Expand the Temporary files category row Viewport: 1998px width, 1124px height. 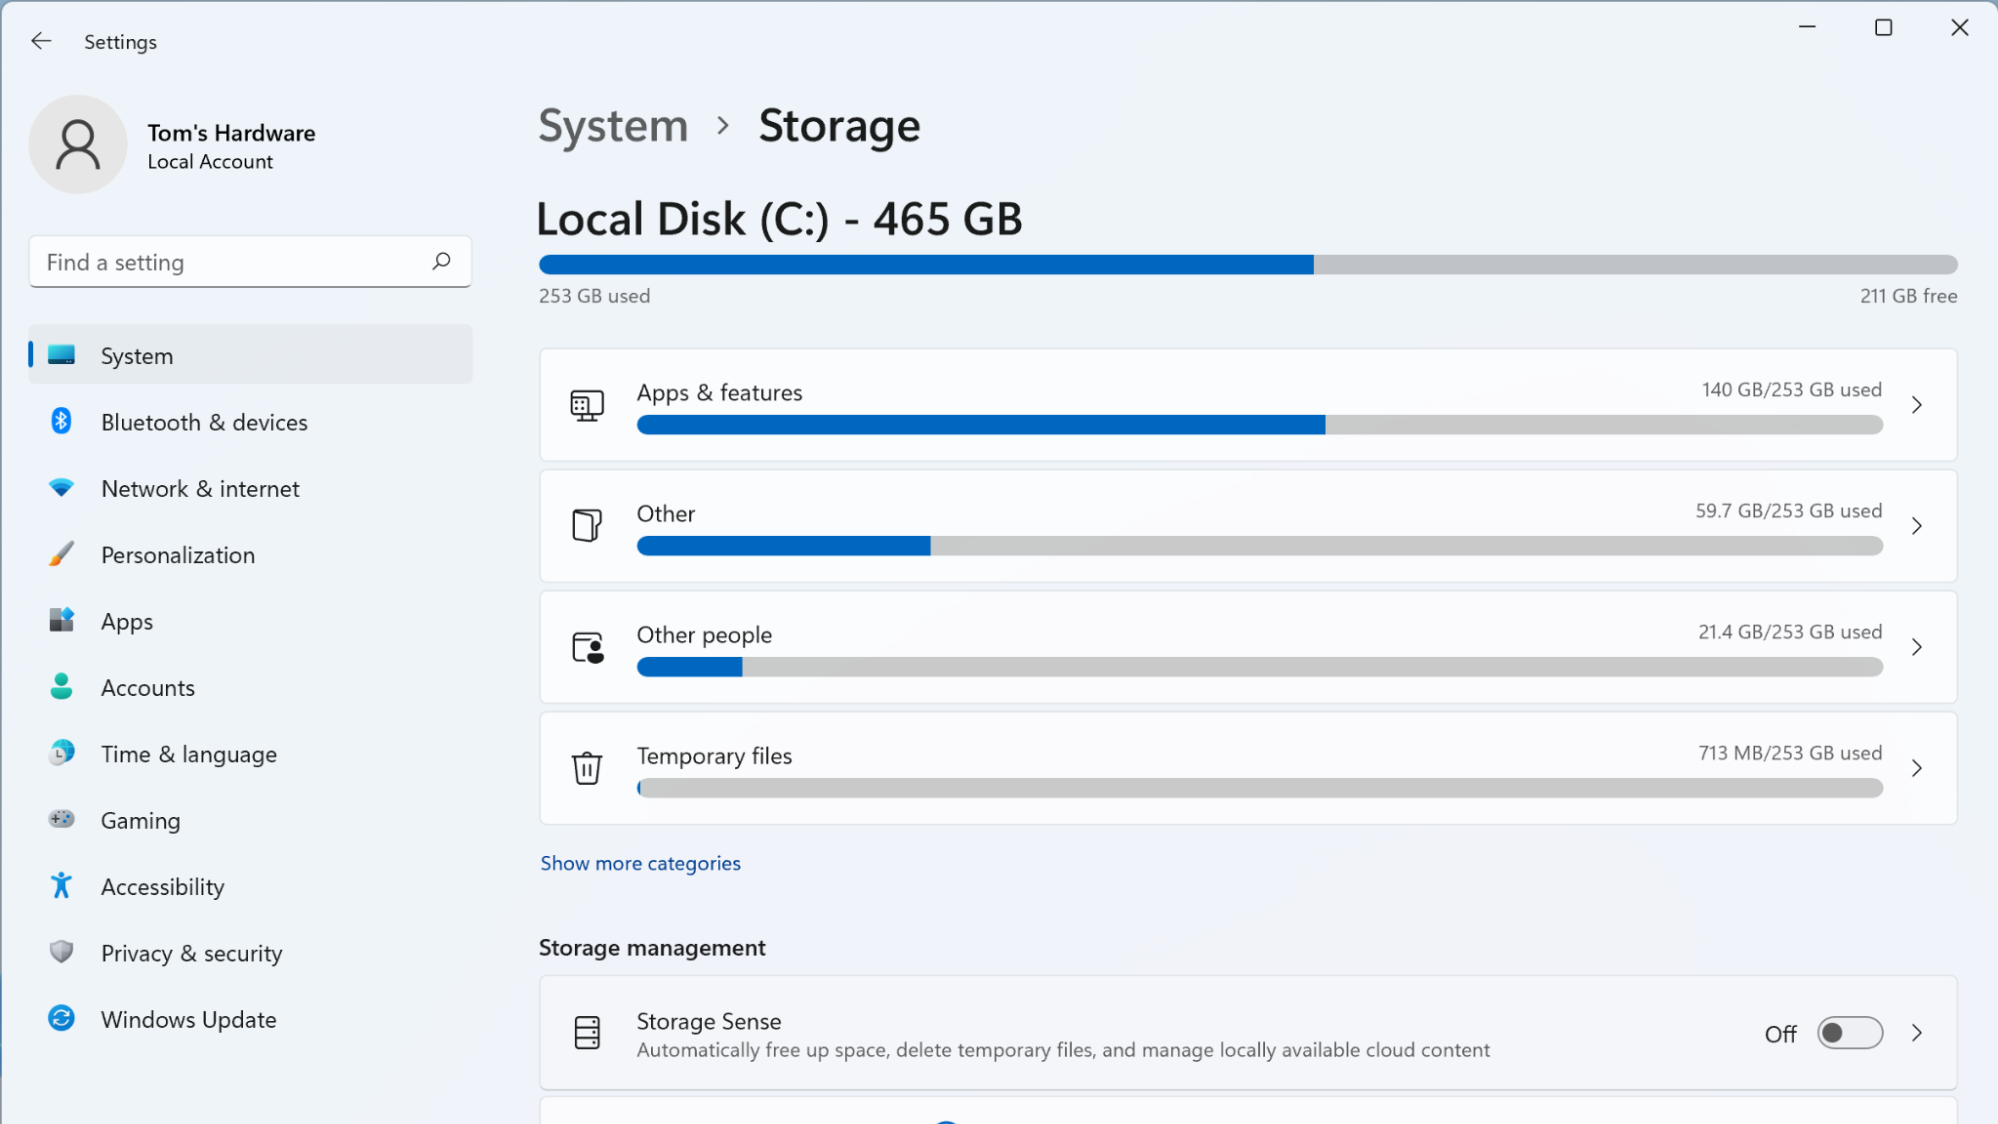pos(1917,769)
